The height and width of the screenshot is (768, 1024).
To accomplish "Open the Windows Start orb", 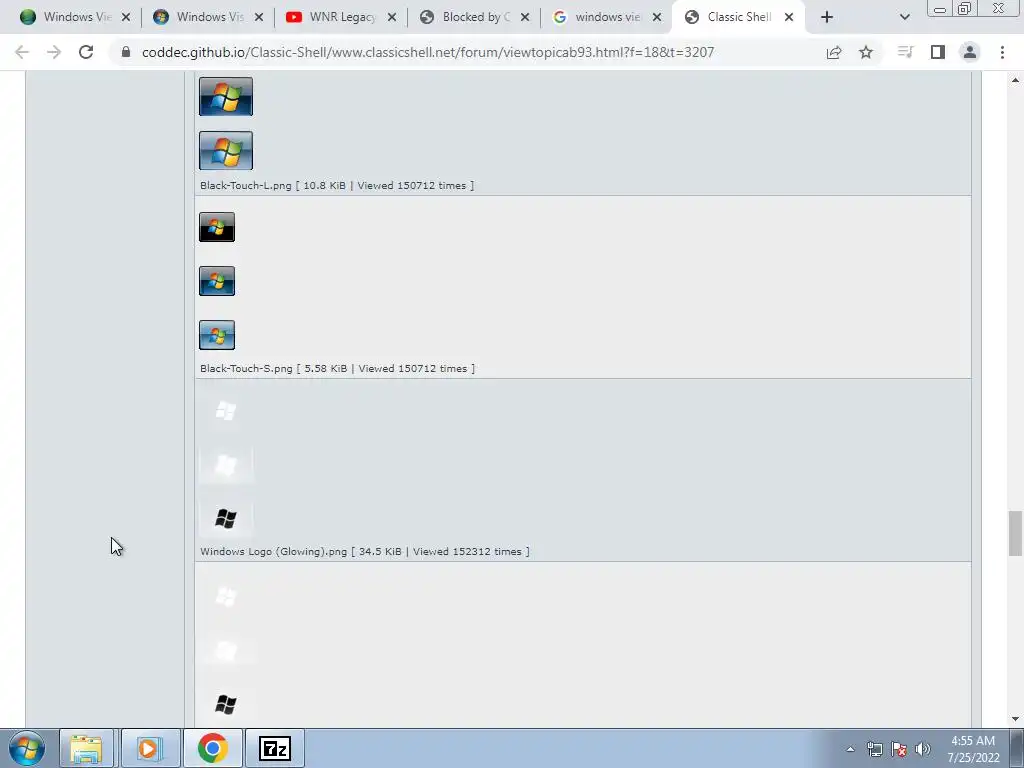I will [x=27, y=748].
